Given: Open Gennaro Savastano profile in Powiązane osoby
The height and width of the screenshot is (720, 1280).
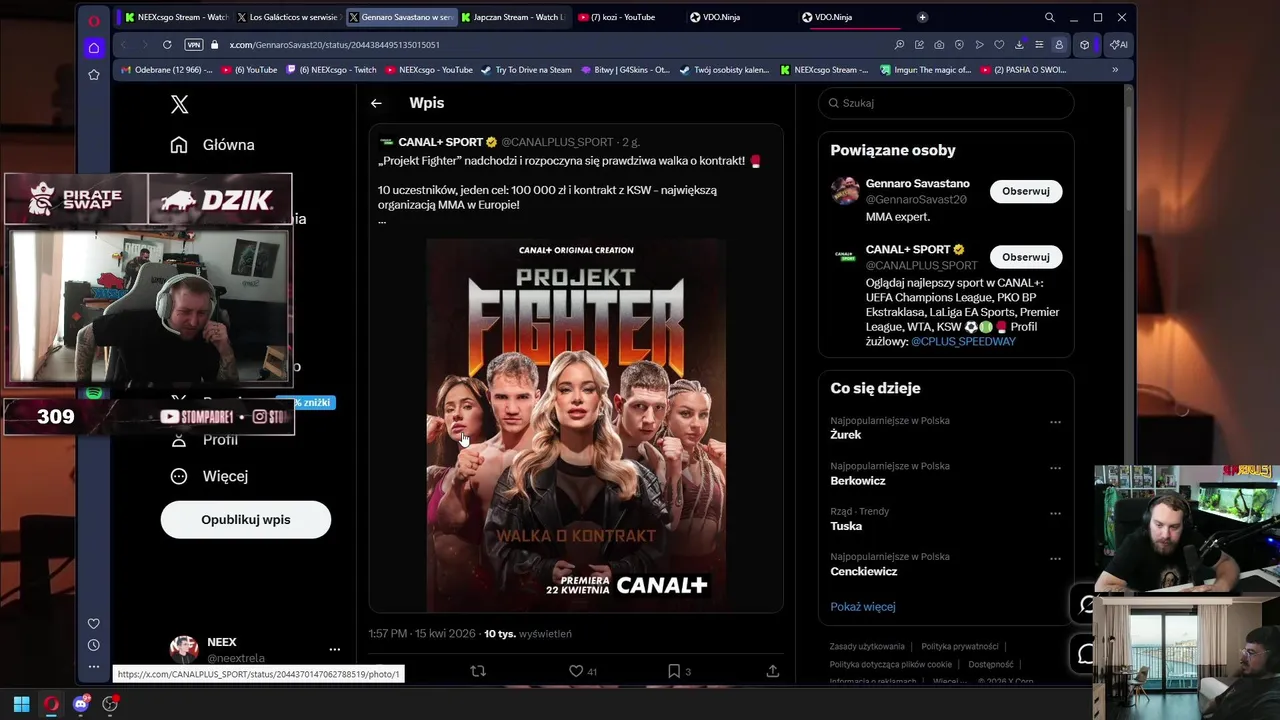Looking at the screenshot, I should pos(918,184).
